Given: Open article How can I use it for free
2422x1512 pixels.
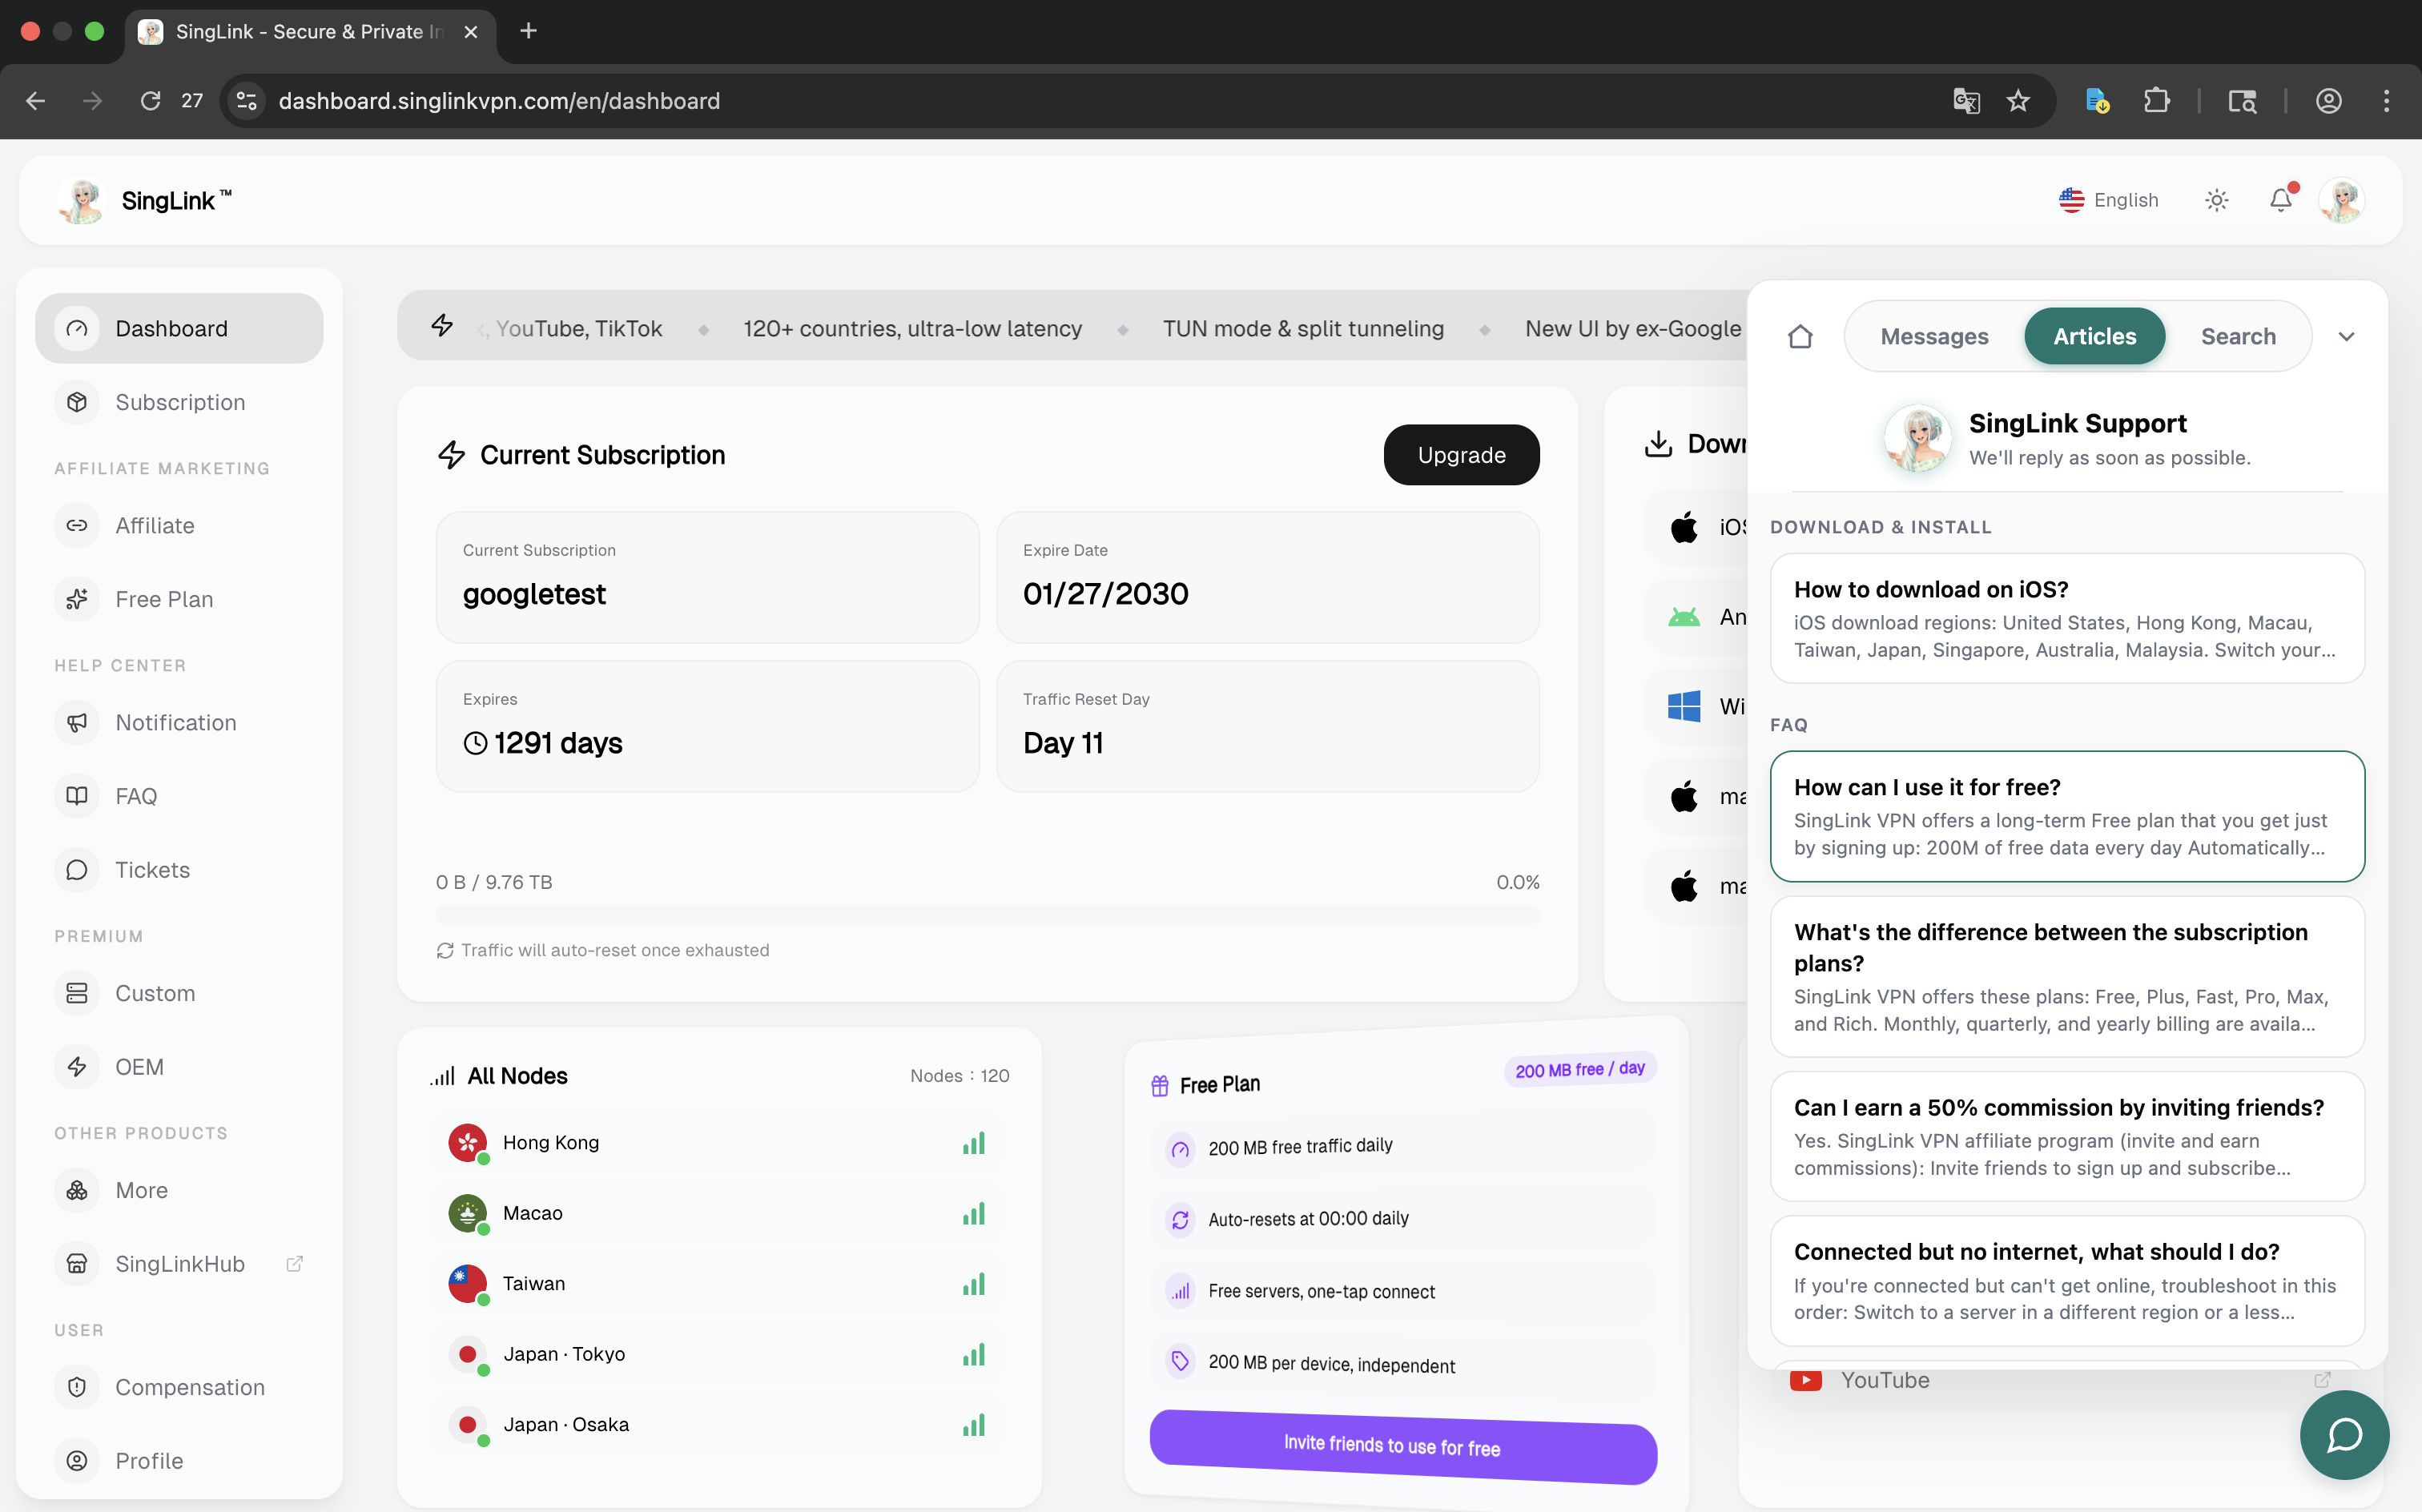Looking at the screenshot, I should [2067, 816].
